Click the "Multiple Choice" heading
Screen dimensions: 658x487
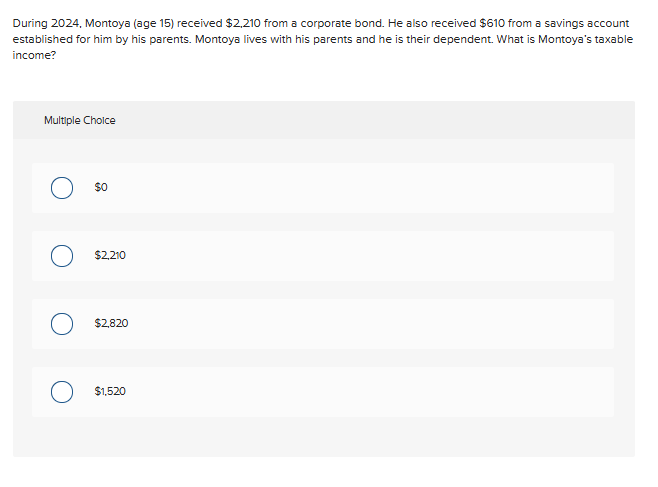(79, 121)
